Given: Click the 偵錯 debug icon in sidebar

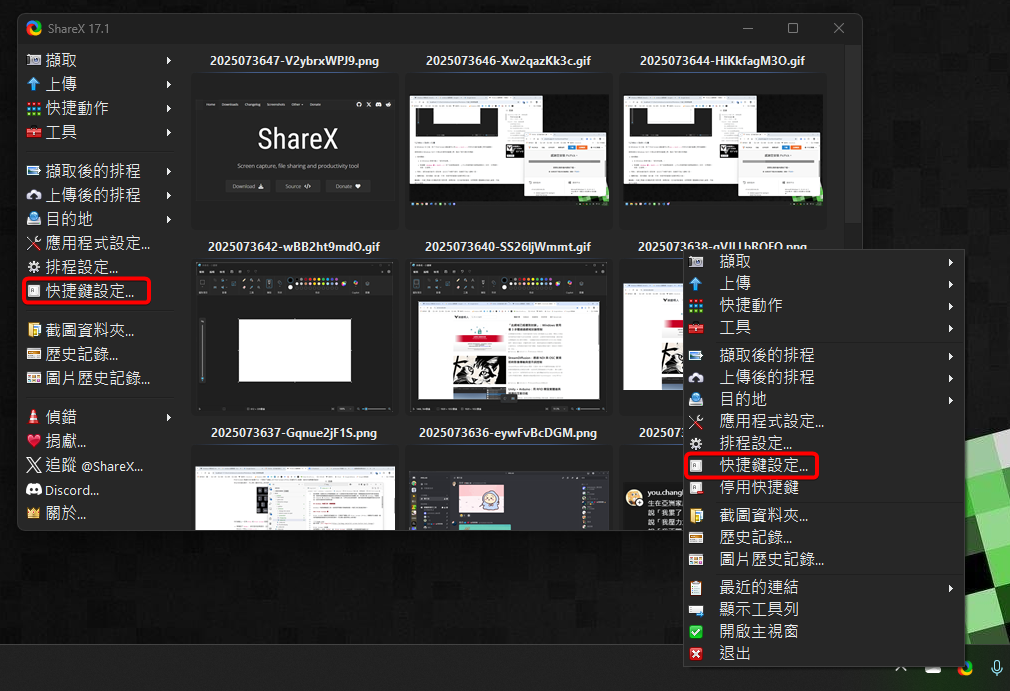Looking at the screenshot, I should point(32,417).
